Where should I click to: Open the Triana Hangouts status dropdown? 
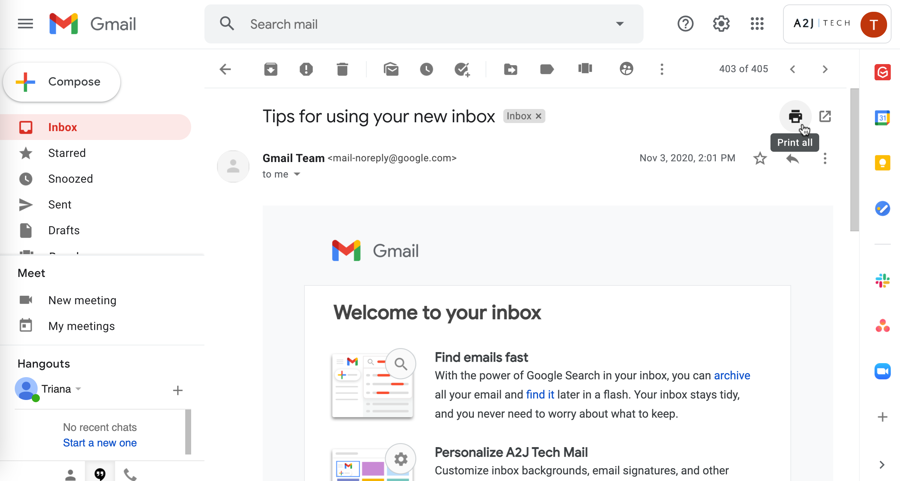click(x=79, y=389)
